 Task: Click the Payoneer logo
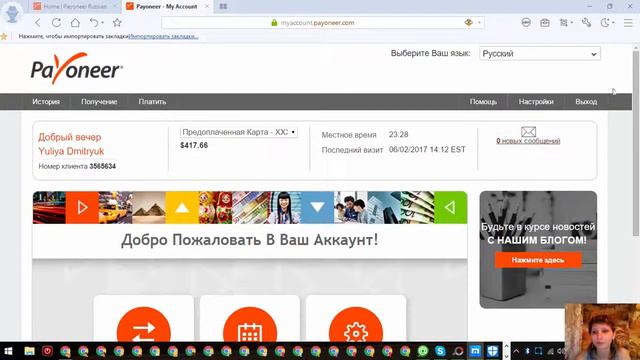pyautogui.click(x=77, y=69)
